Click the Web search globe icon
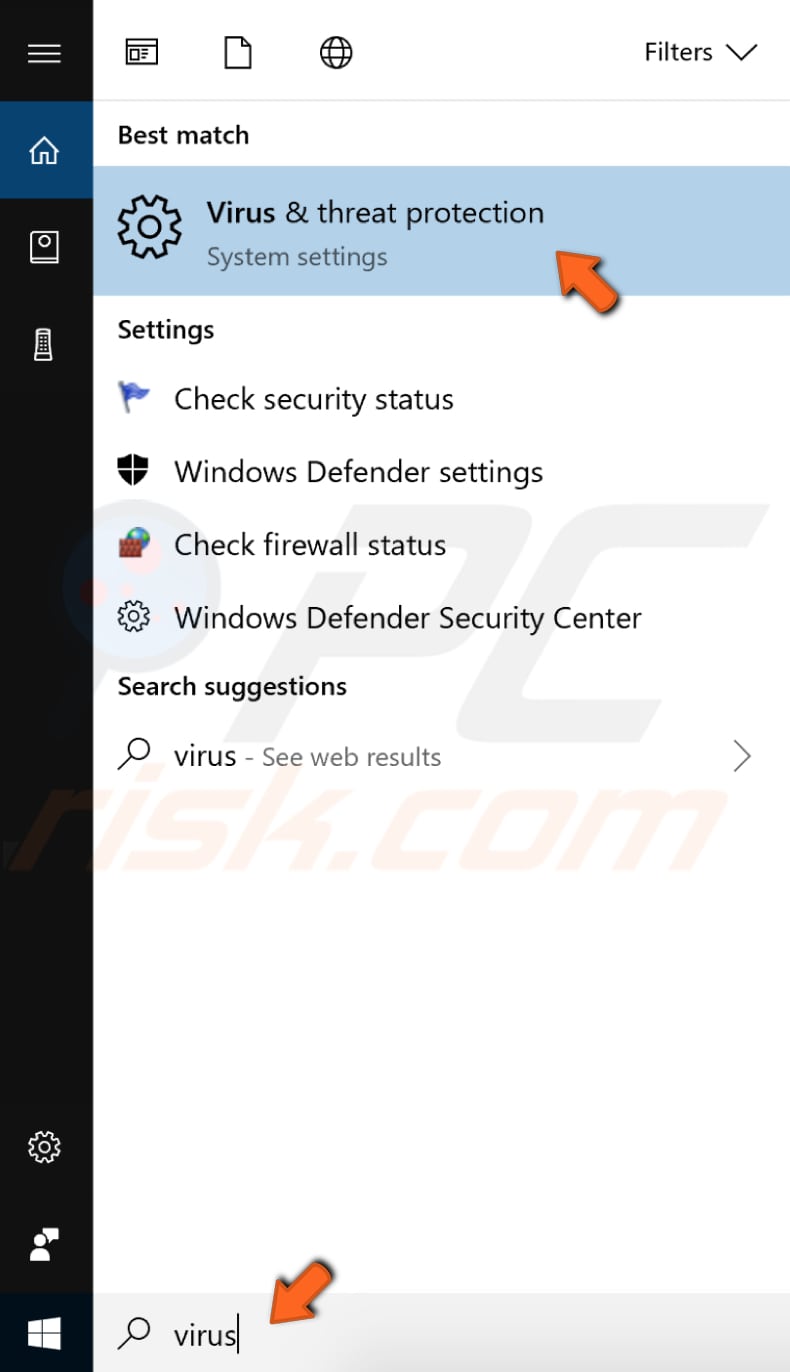 336,52
